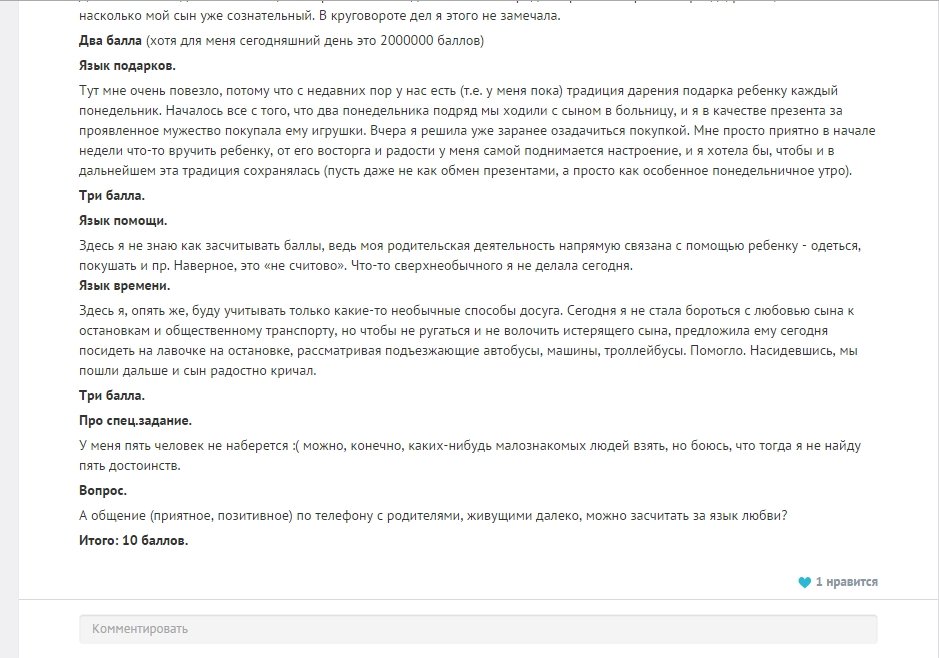Click the question text starting "А общение"
939x658 pixels.
432,516
